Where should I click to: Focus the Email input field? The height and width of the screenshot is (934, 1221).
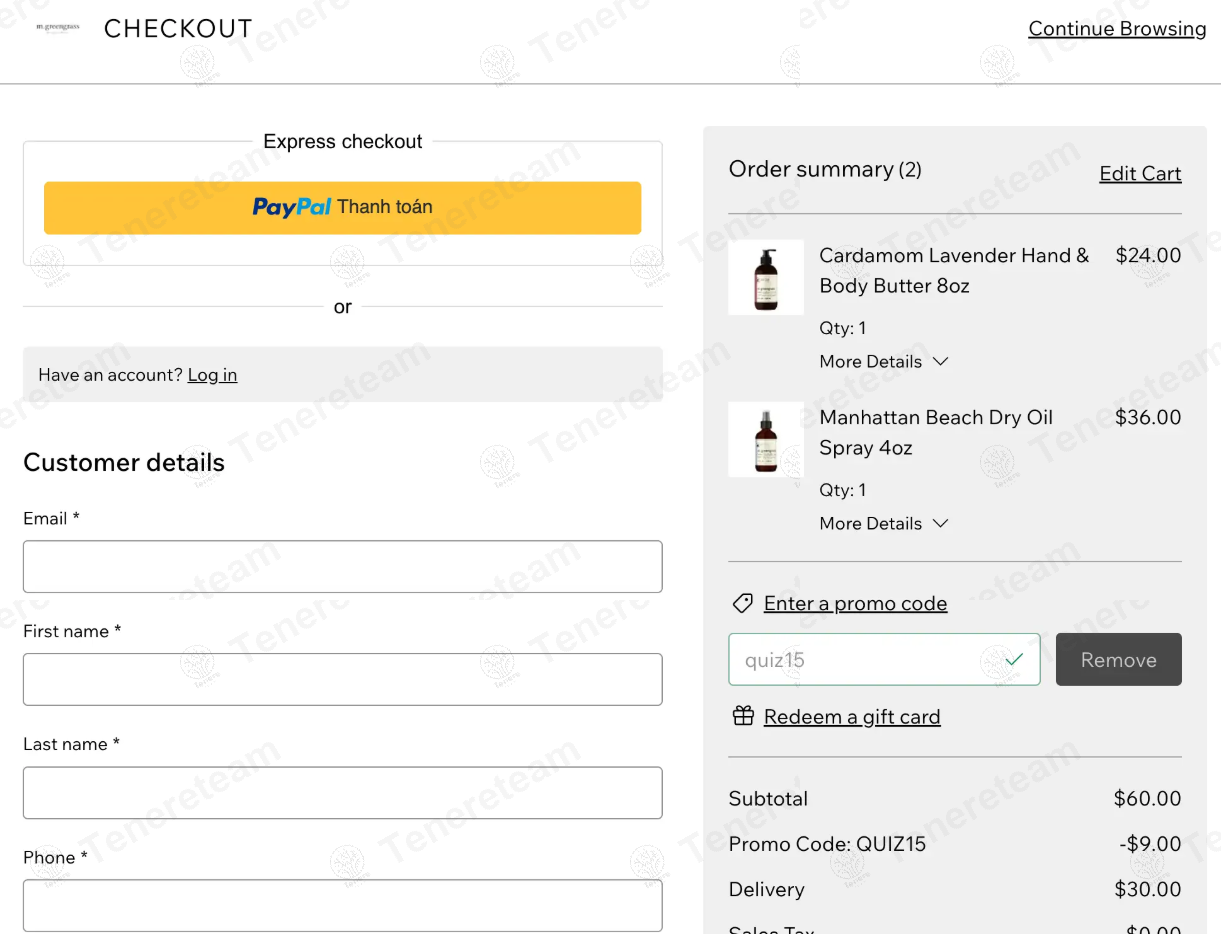pyautogui.click(x=342, y=567)
